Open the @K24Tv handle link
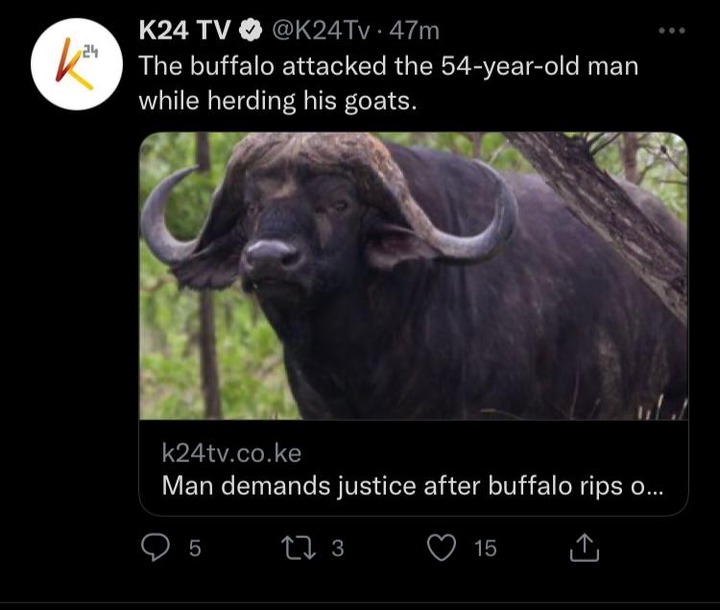The image size is (720, 610). [321, 31]
